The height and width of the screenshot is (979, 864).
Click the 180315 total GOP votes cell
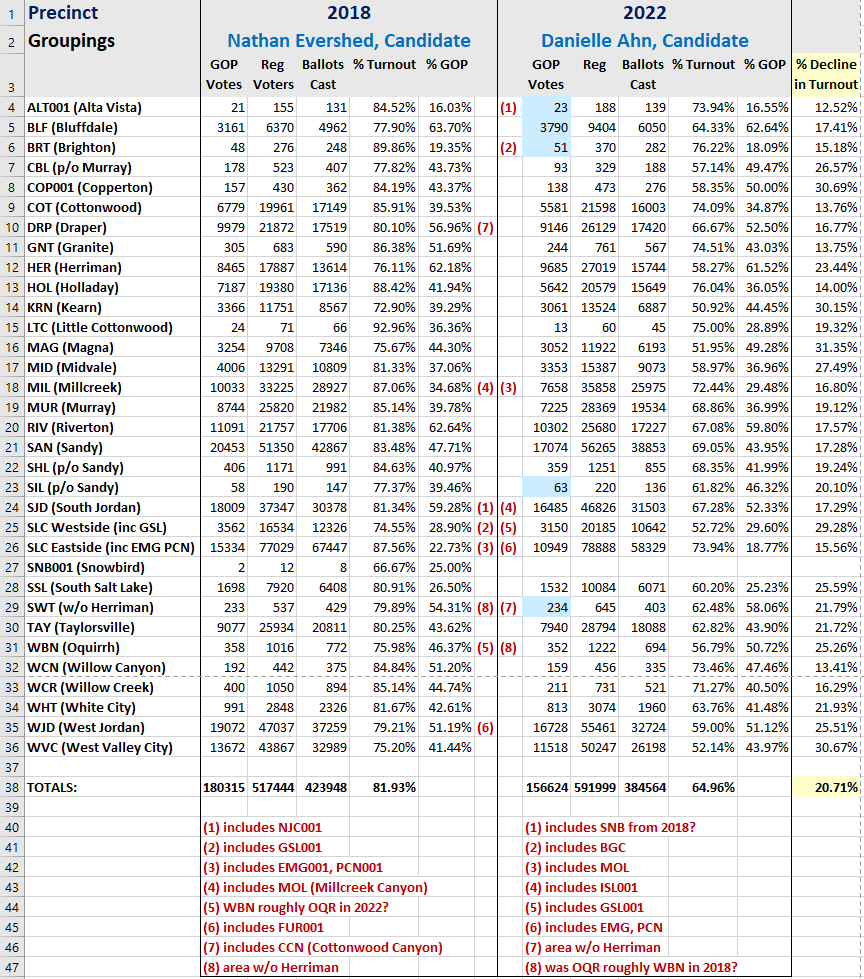(x=224, y=787)
